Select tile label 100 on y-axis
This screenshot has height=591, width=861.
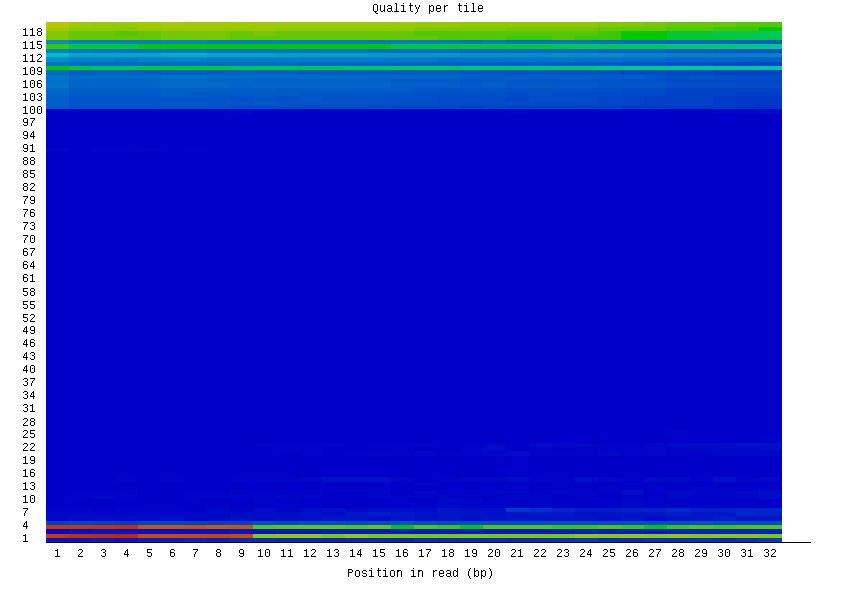(32, 110)
